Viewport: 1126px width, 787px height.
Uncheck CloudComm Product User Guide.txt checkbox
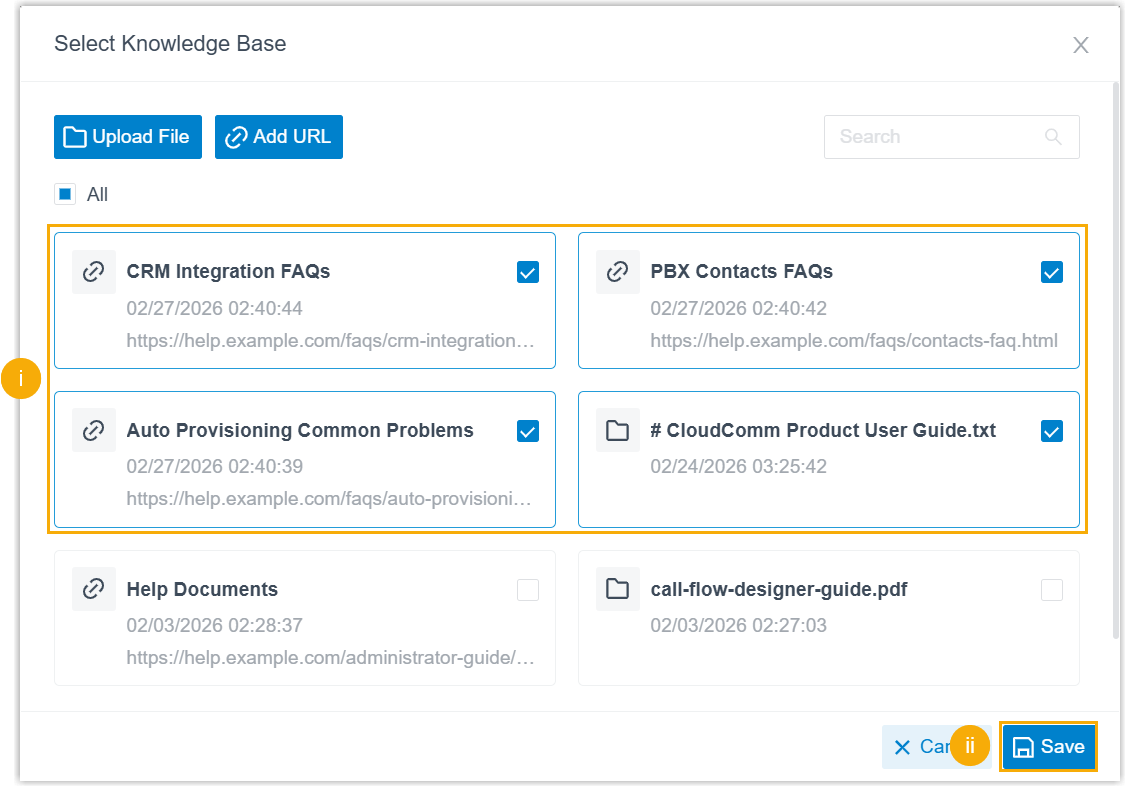tap(1052, 431)
